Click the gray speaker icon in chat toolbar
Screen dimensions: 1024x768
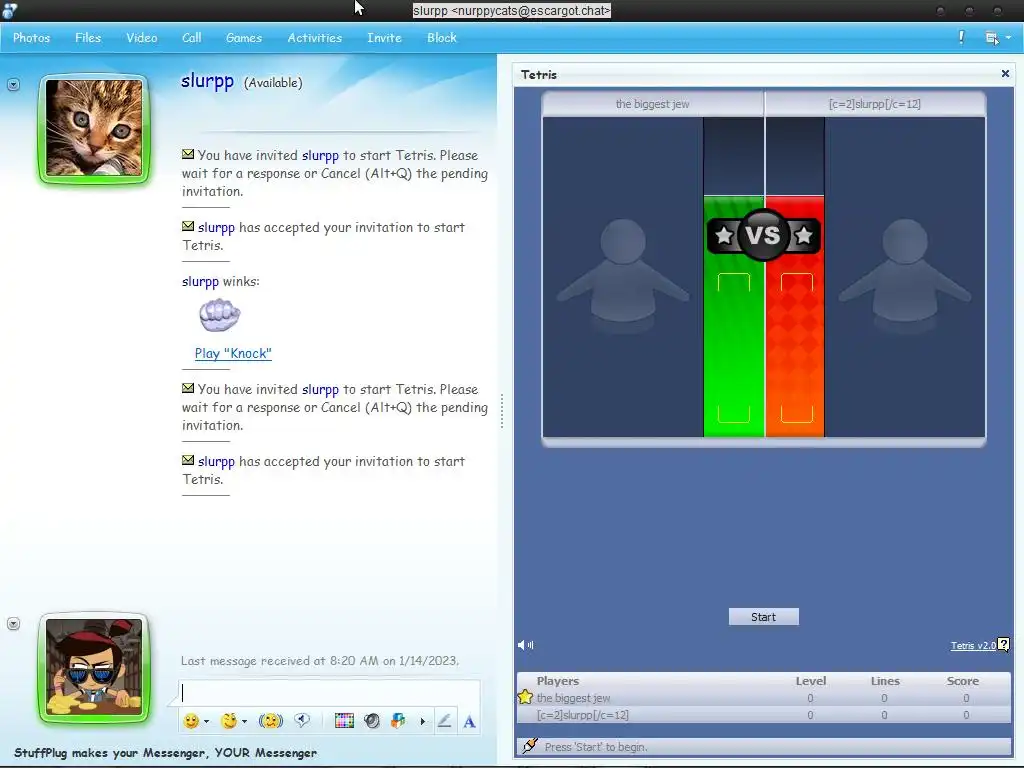(372, 721)
